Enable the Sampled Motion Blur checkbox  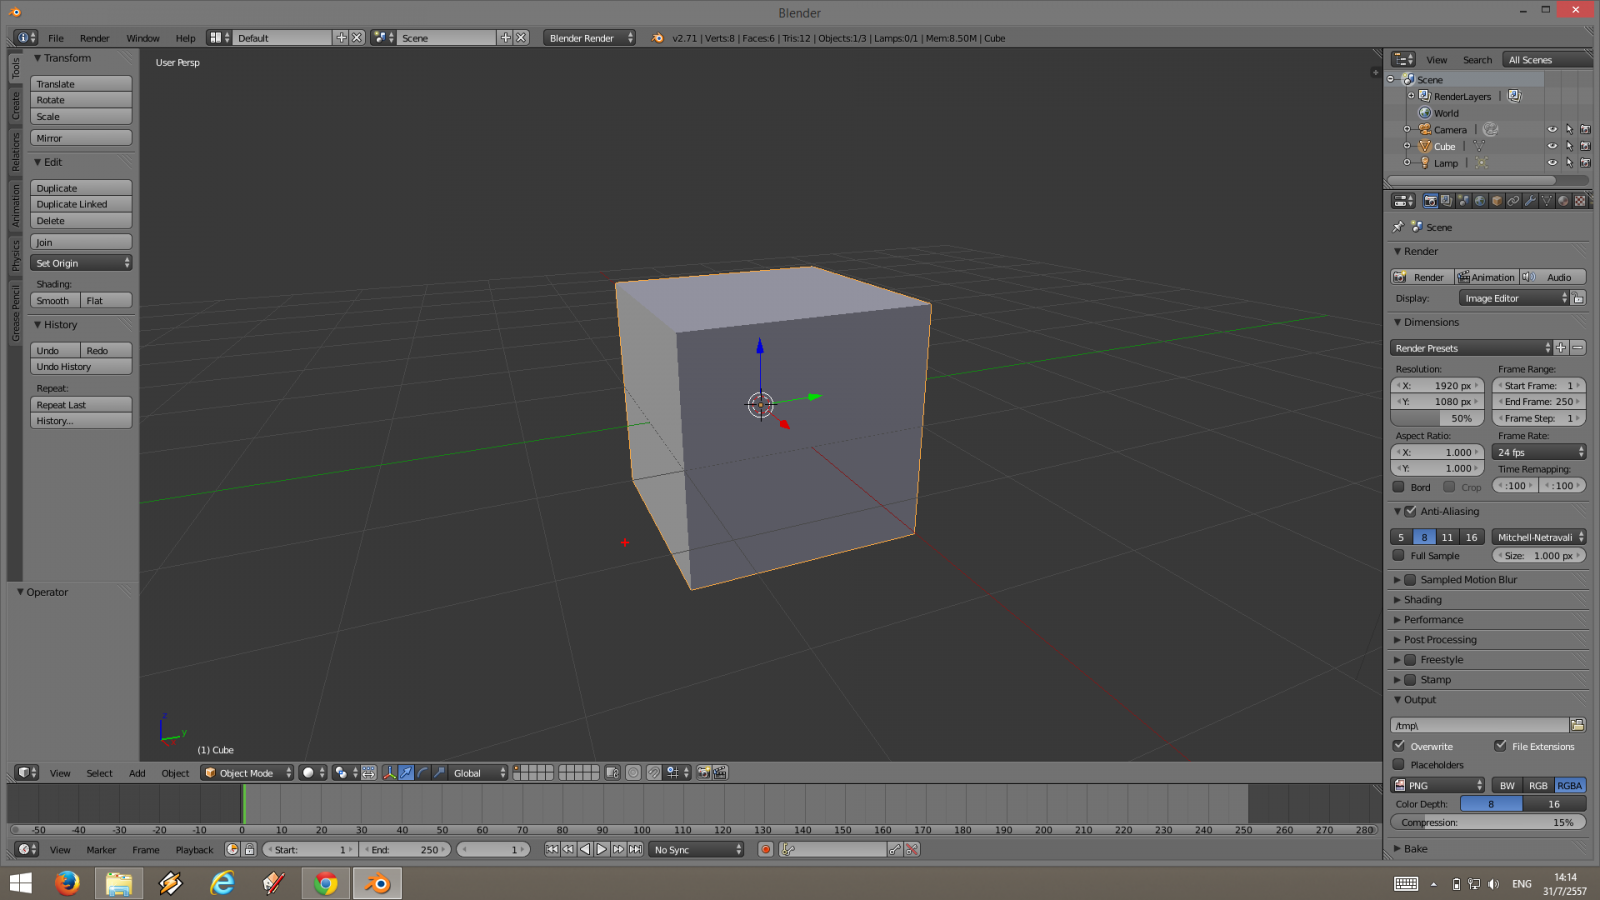coord(1410,580)
